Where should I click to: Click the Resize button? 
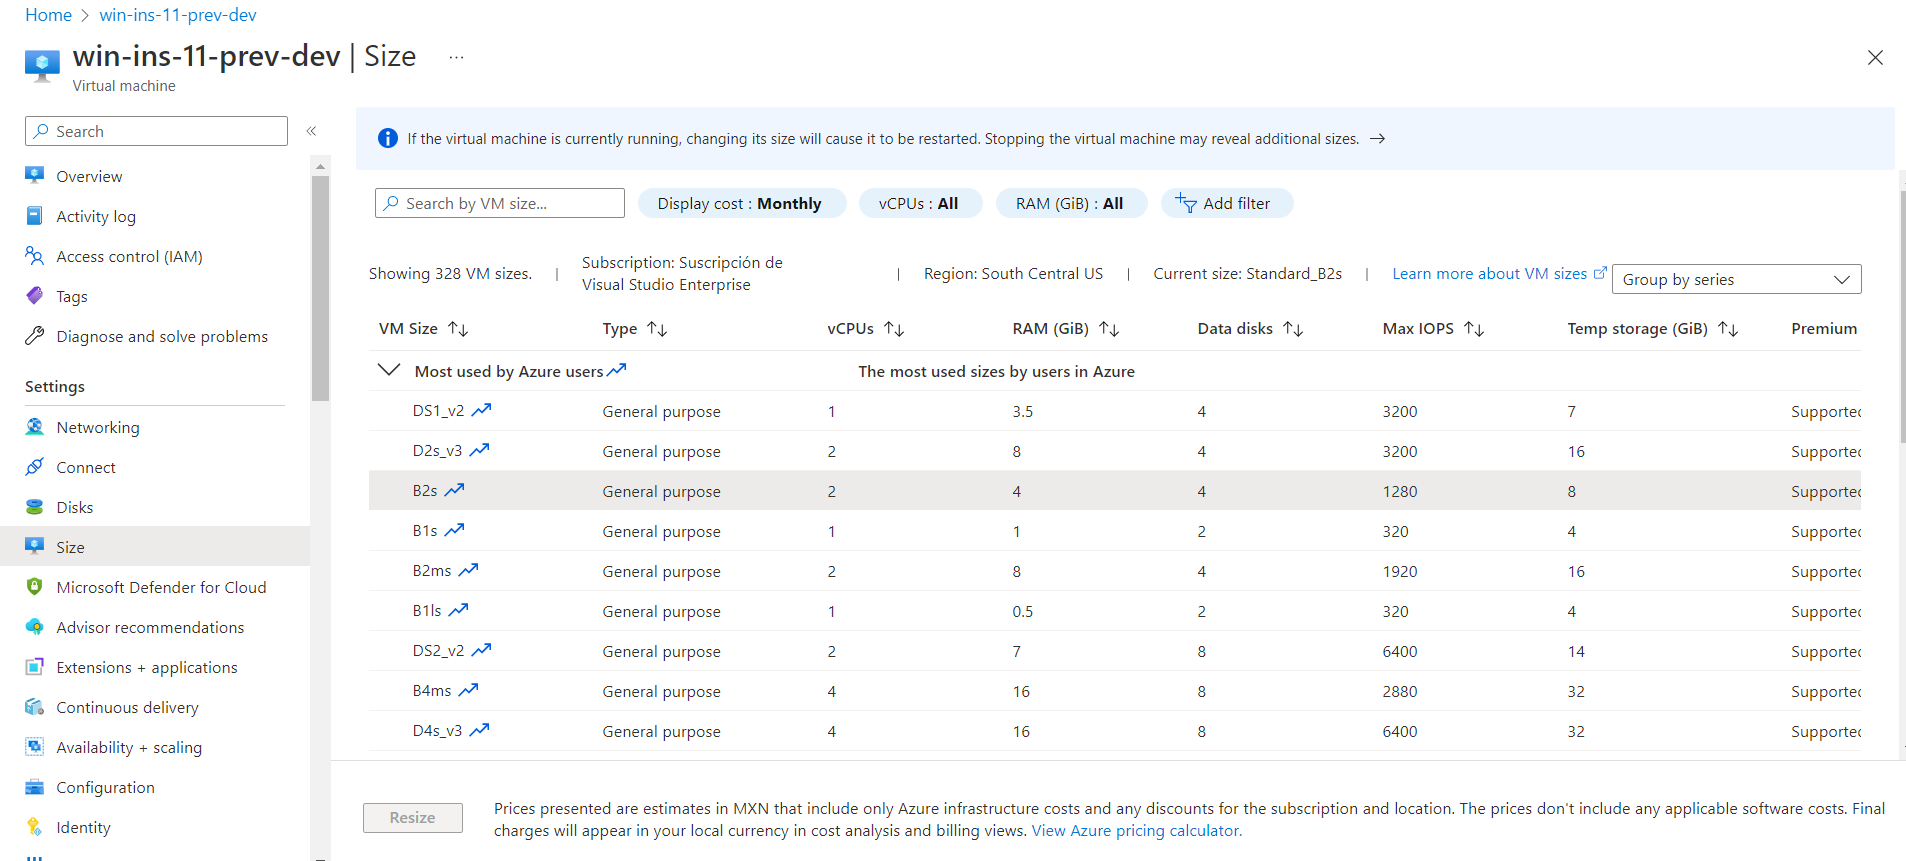click(413, 818)
